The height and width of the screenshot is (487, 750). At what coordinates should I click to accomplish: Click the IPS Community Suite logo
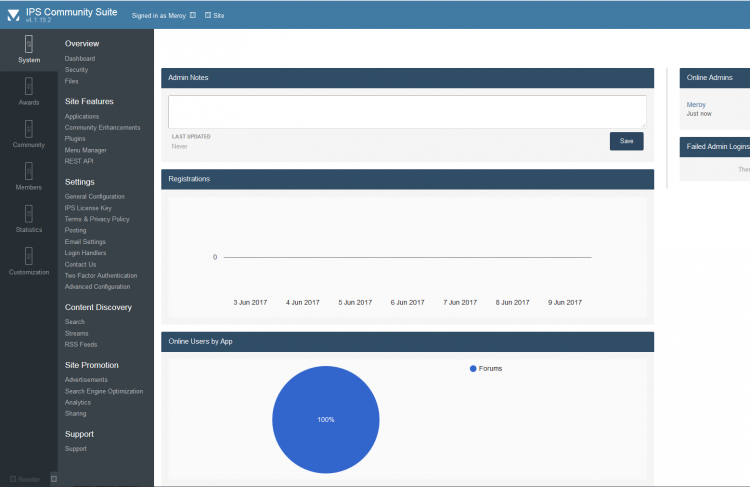(x=13, y=15)
